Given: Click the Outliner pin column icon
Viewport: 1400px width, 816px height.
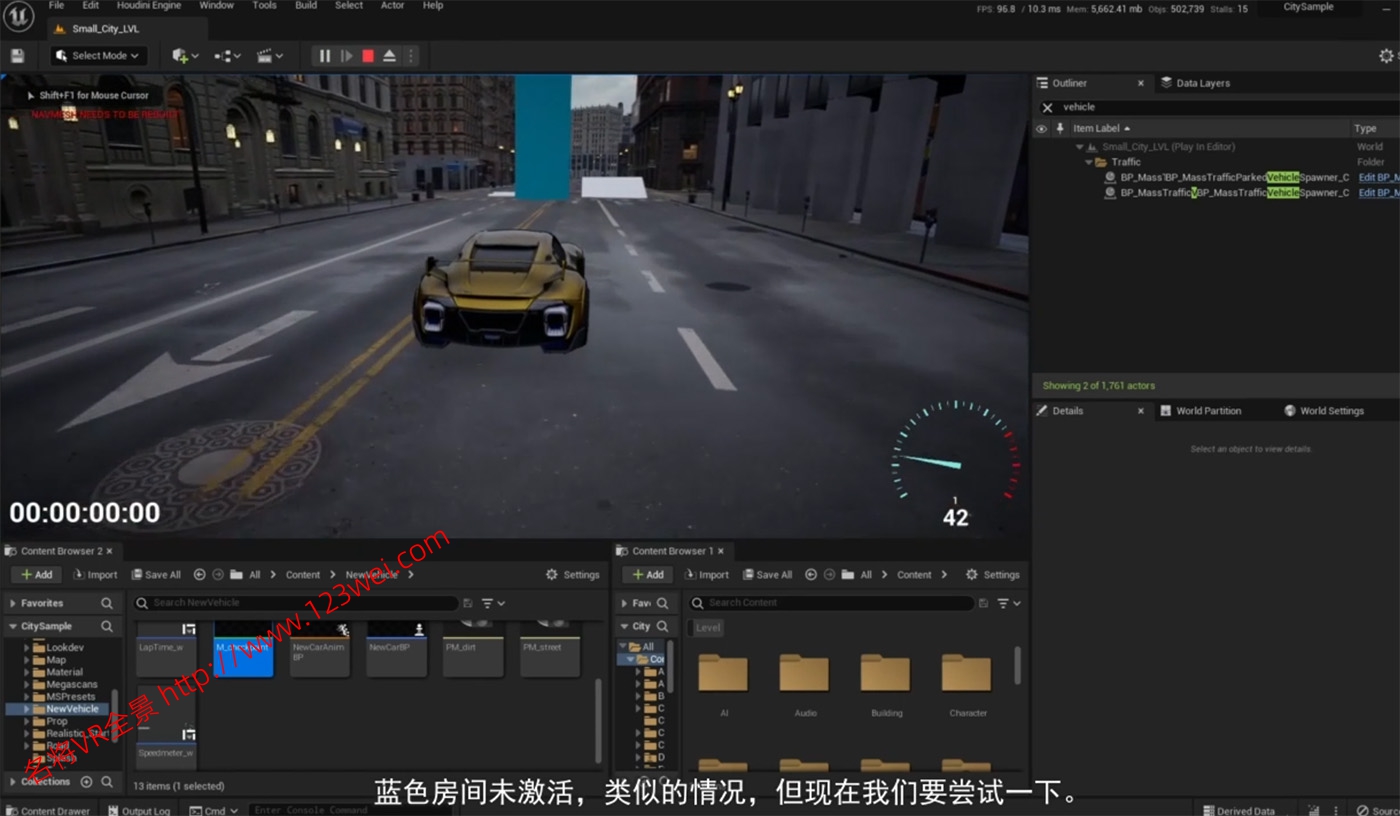Looking at the screenshot, I should tap(1060, 128).
